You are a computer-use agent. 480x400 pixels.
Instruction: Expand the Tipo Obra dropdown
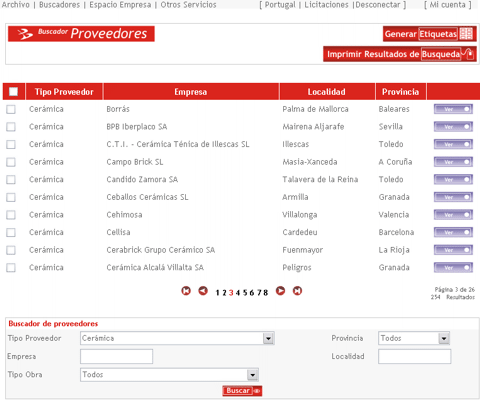point(253,375)
